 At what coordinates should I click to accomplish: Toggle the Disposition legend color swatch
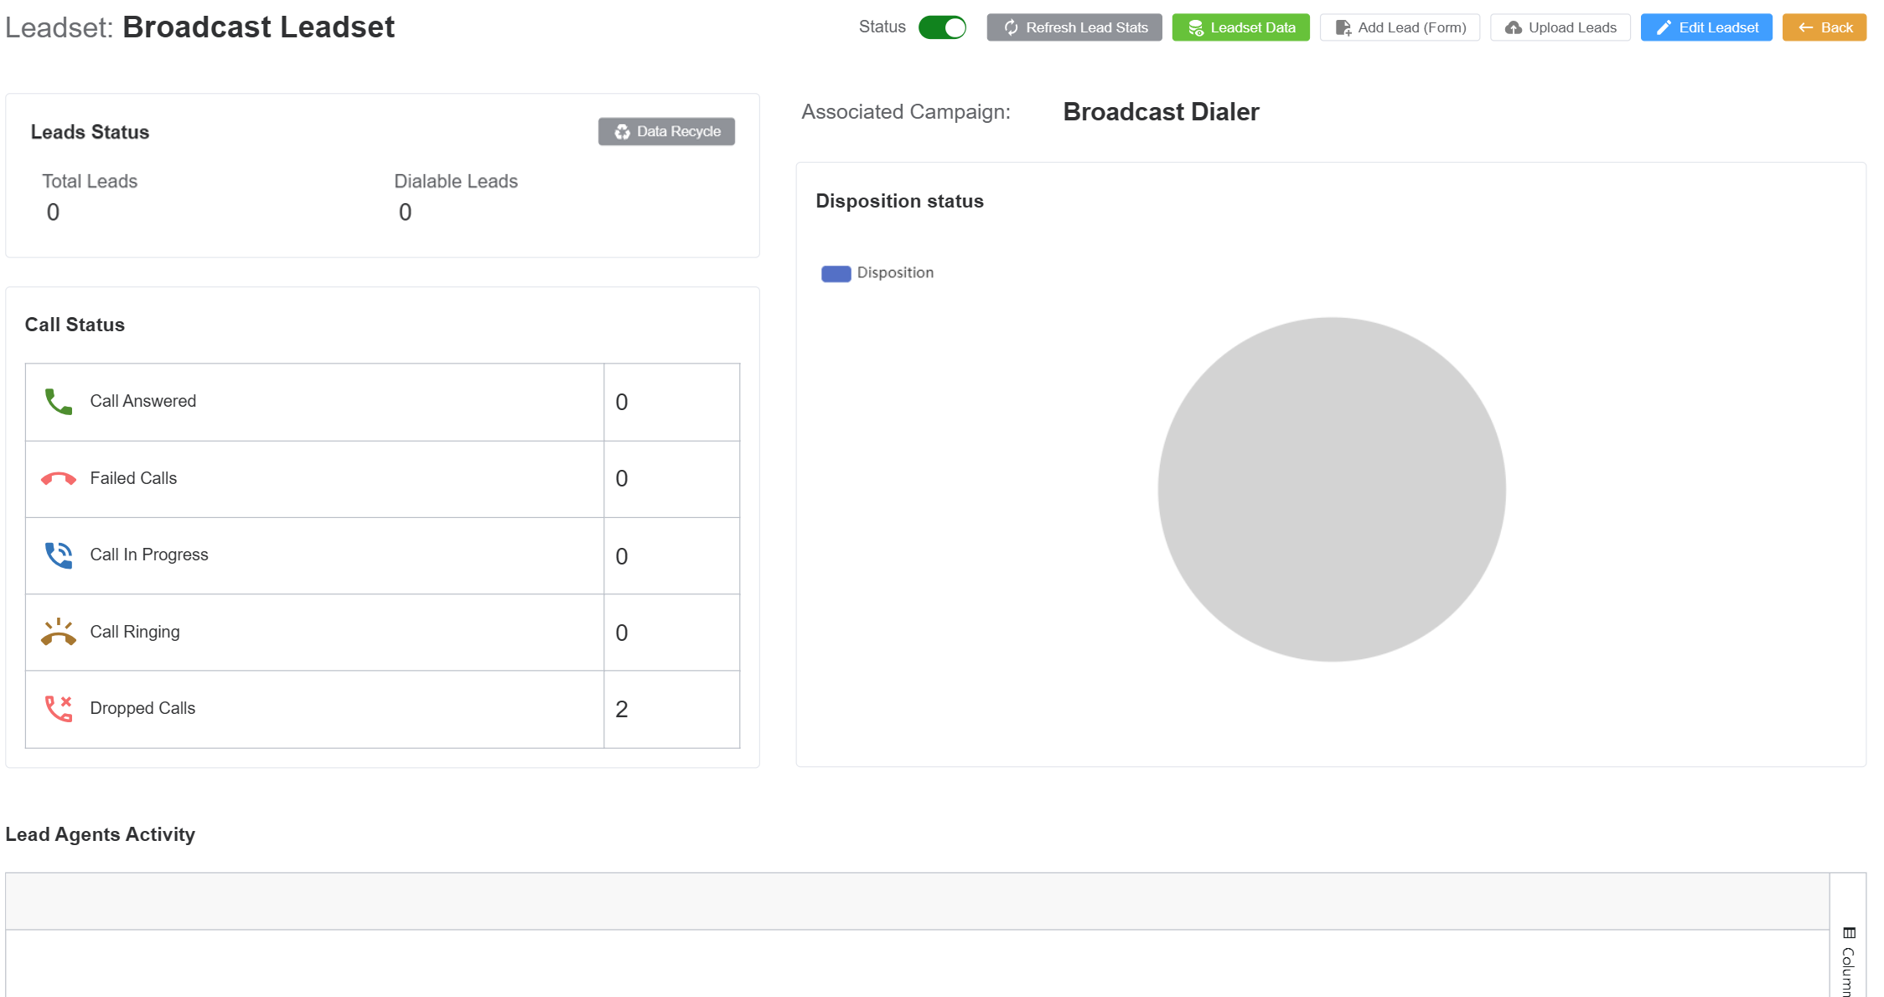[835, 274]
